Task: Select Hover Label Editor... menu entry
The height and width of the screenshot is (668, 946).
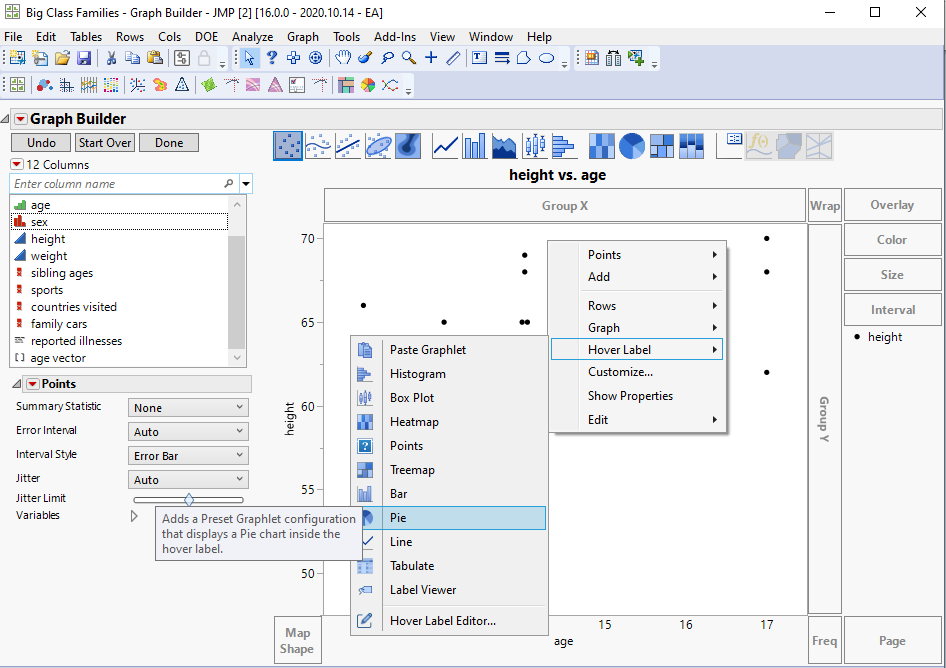Action: click(442, 621)
